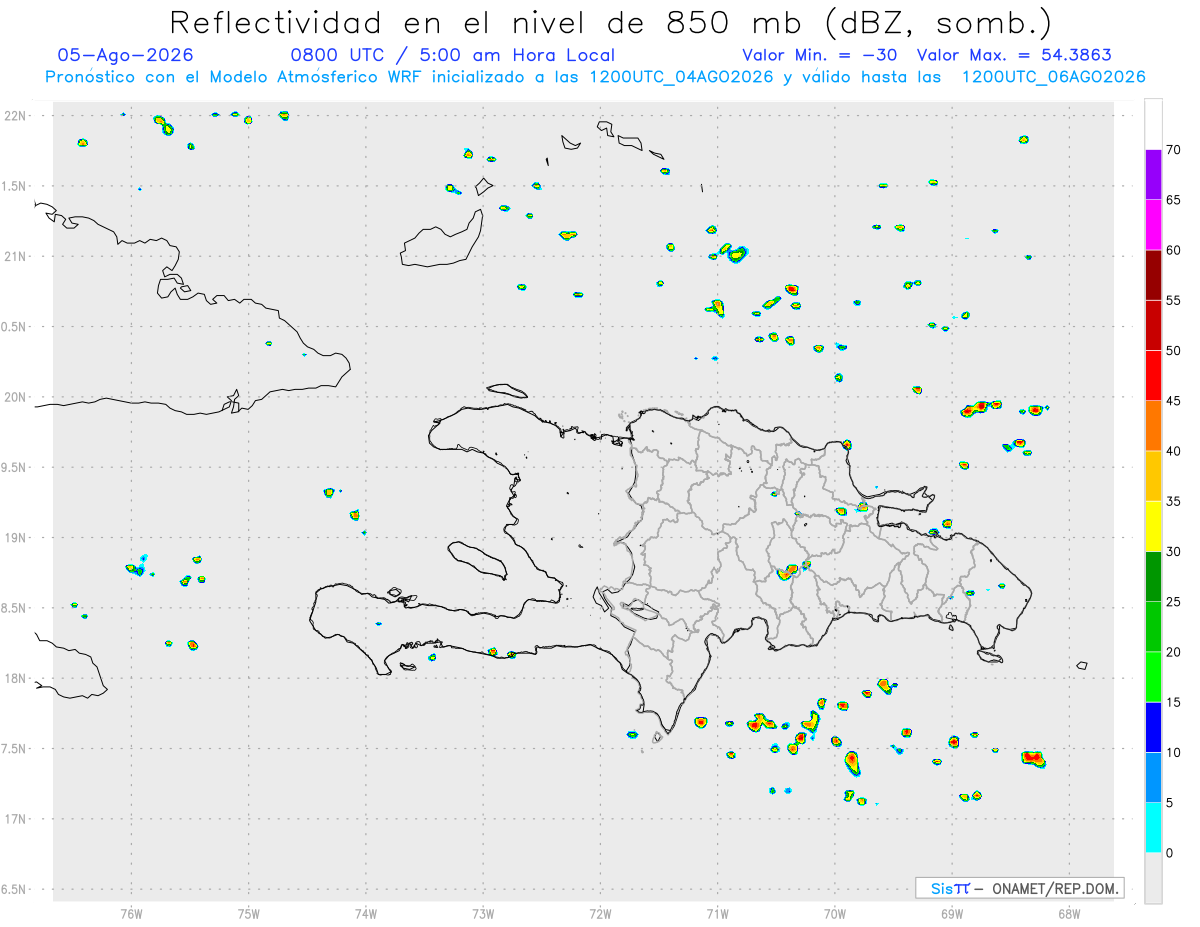The height and width of the screenshot is (927, 1200).
Task: Click the '9.5N' latitude label
Action: click(15, 468)
